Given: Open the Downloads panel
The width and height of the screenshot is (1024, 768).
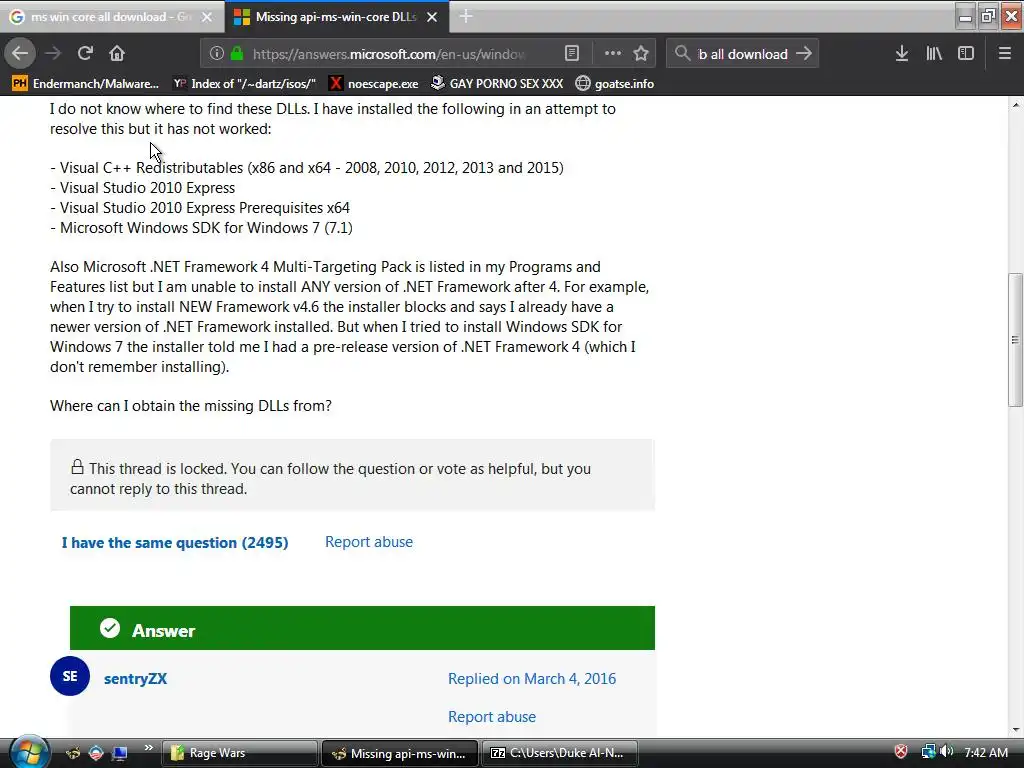Looking at the screenshot, I should (x=902, y=54).
